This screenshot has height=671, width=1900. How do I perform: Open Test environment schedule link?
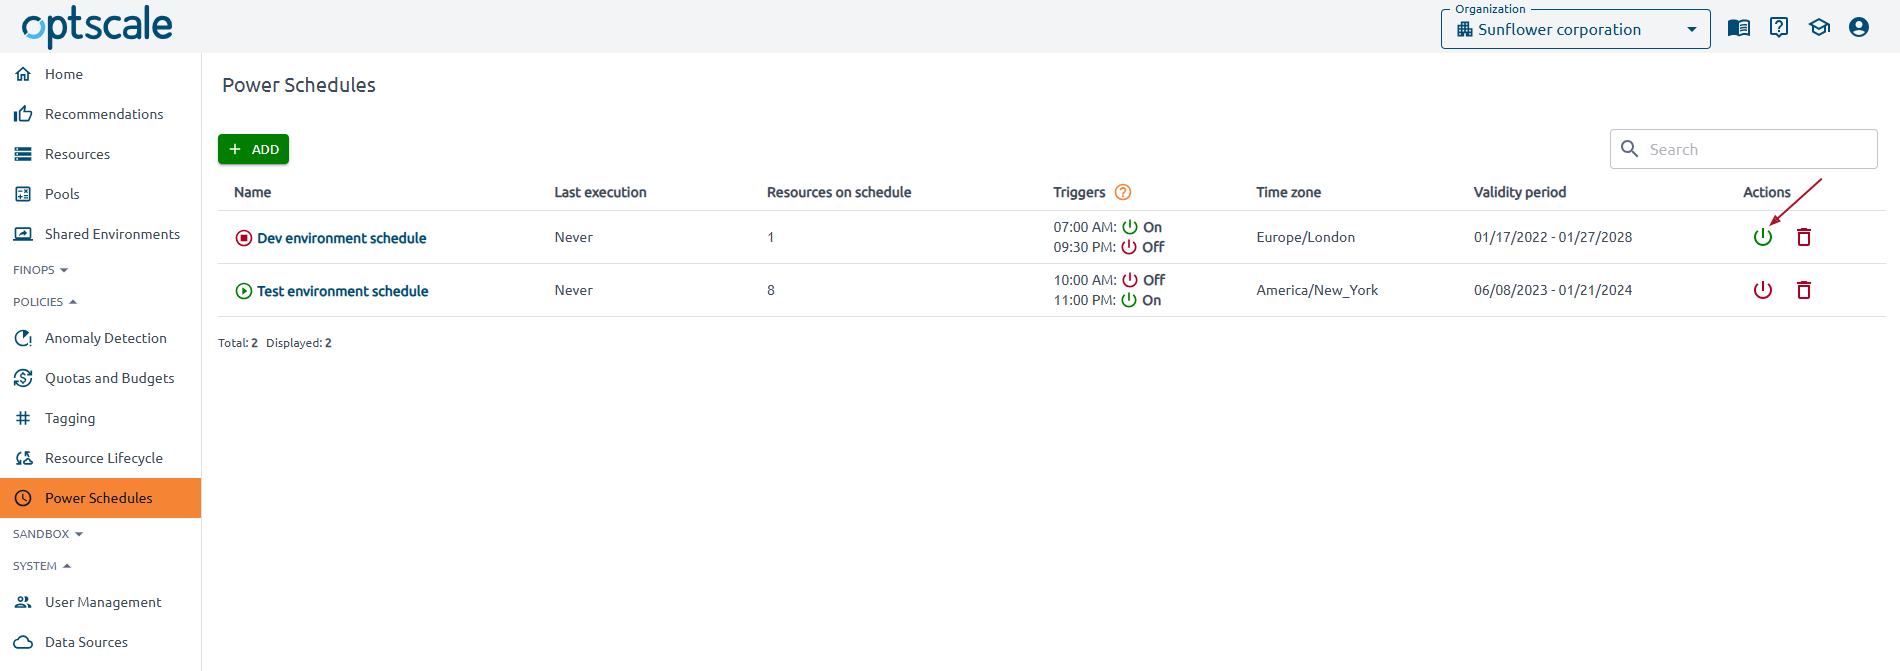(x=343, y=291)
